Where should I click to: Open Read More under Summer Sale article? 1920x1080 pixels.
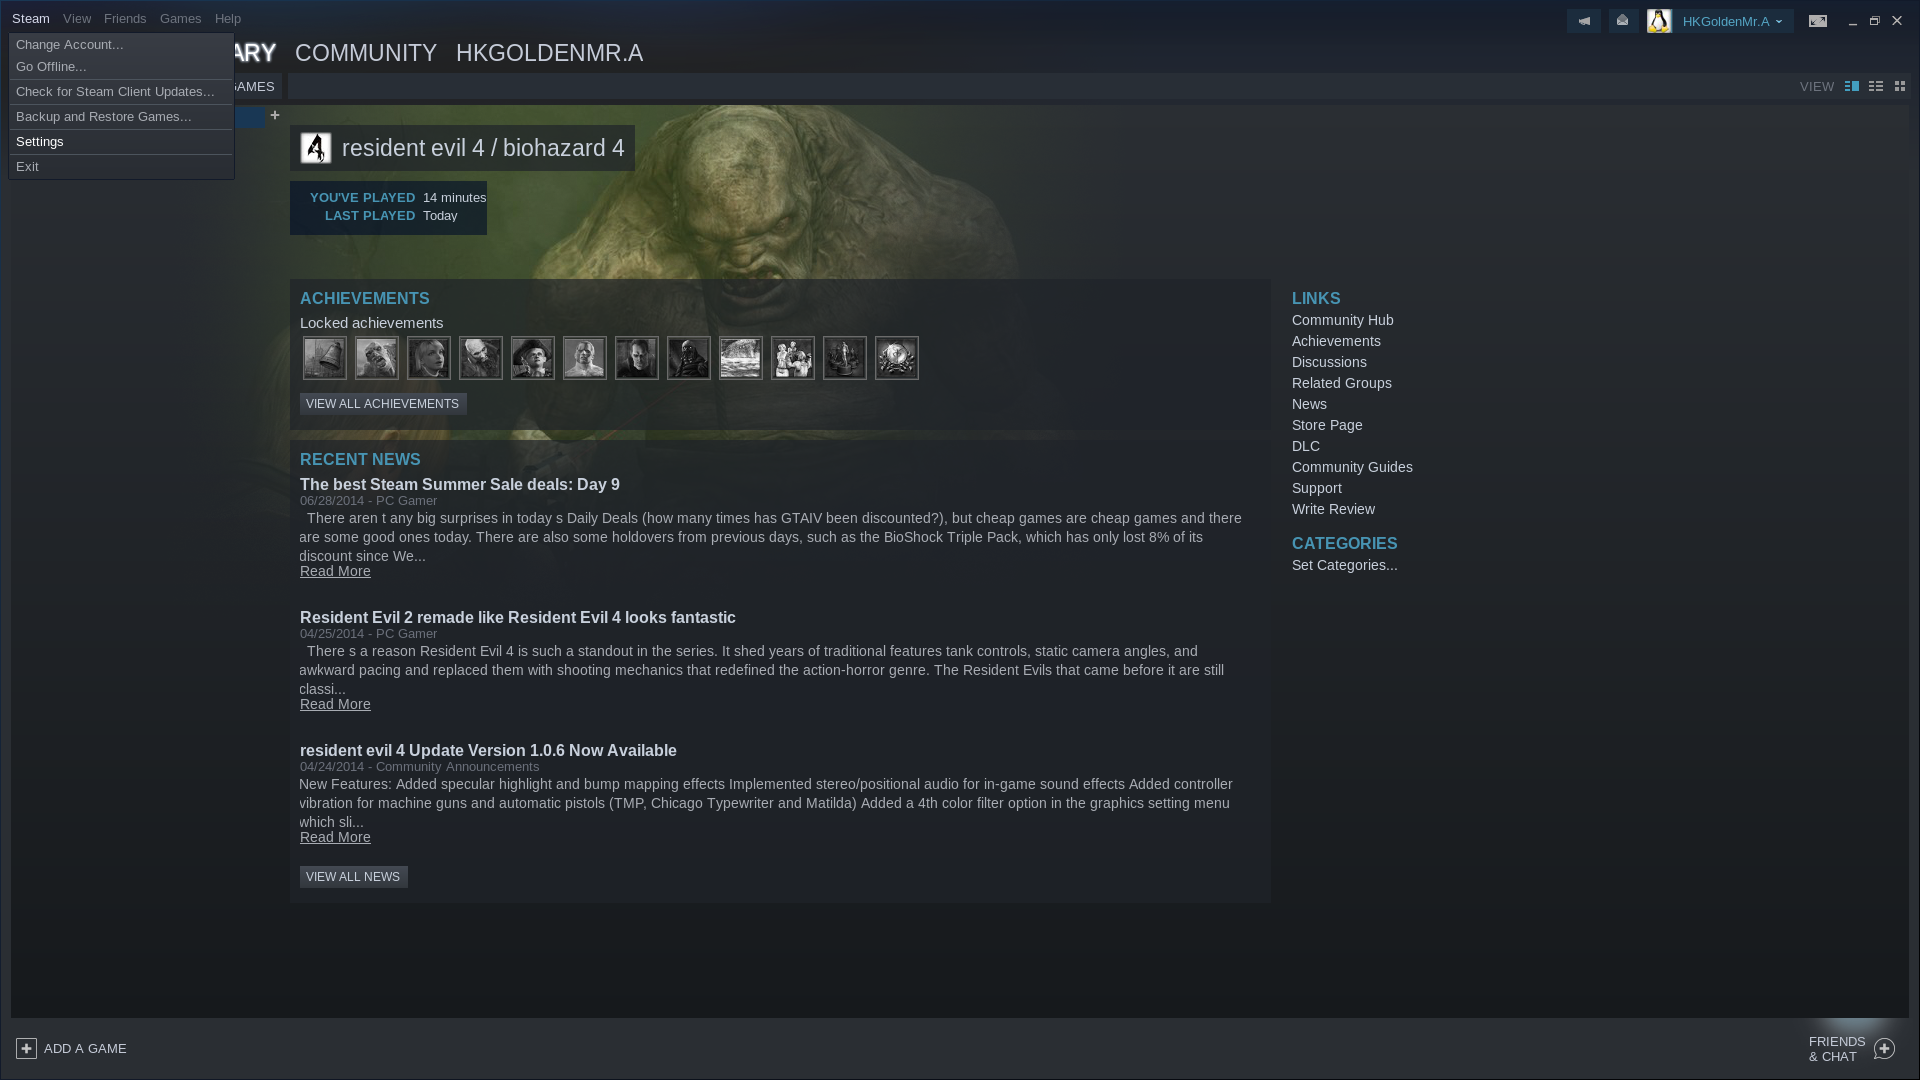[x=335, y=571]
